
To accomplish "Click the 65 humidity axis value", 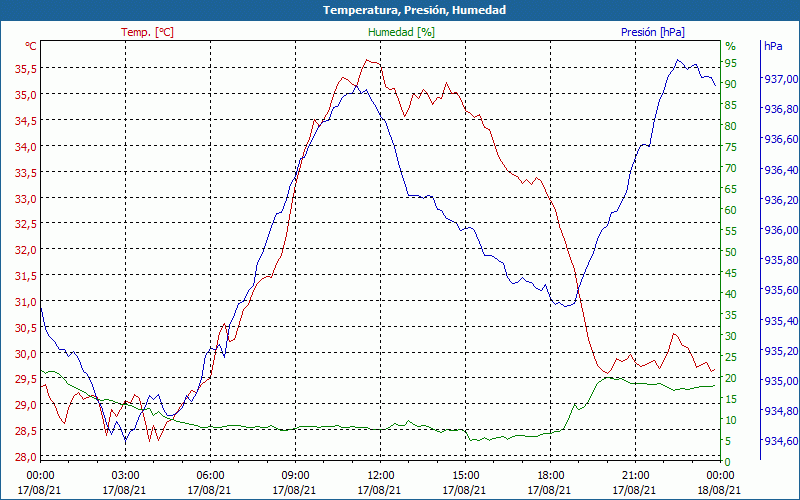I will 731,189.
